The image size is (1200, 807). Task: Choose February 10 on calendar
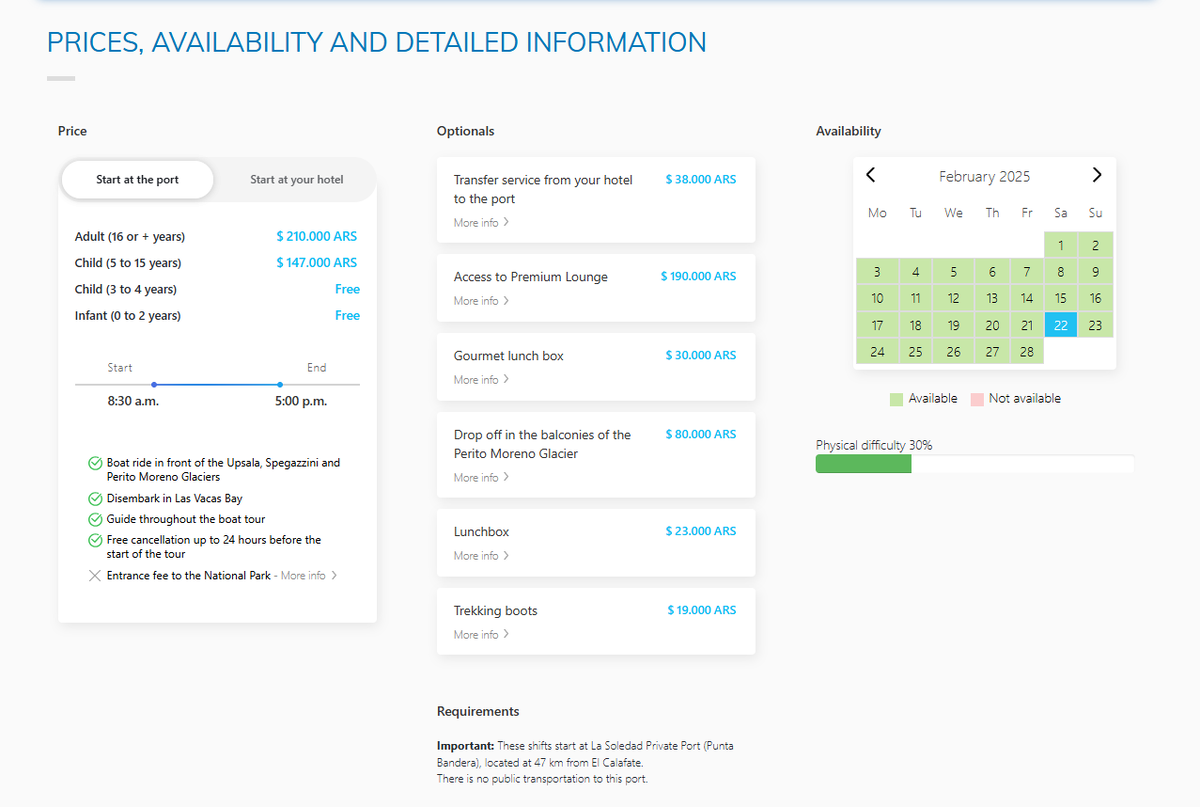click(877, 298)
